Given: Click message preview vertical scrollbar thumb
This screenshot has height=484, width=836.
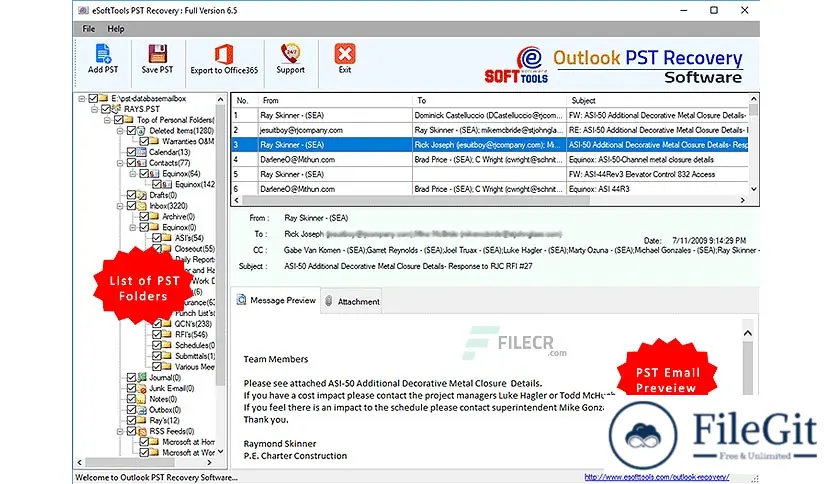Looking at the screenshot, I should [747, 366].
